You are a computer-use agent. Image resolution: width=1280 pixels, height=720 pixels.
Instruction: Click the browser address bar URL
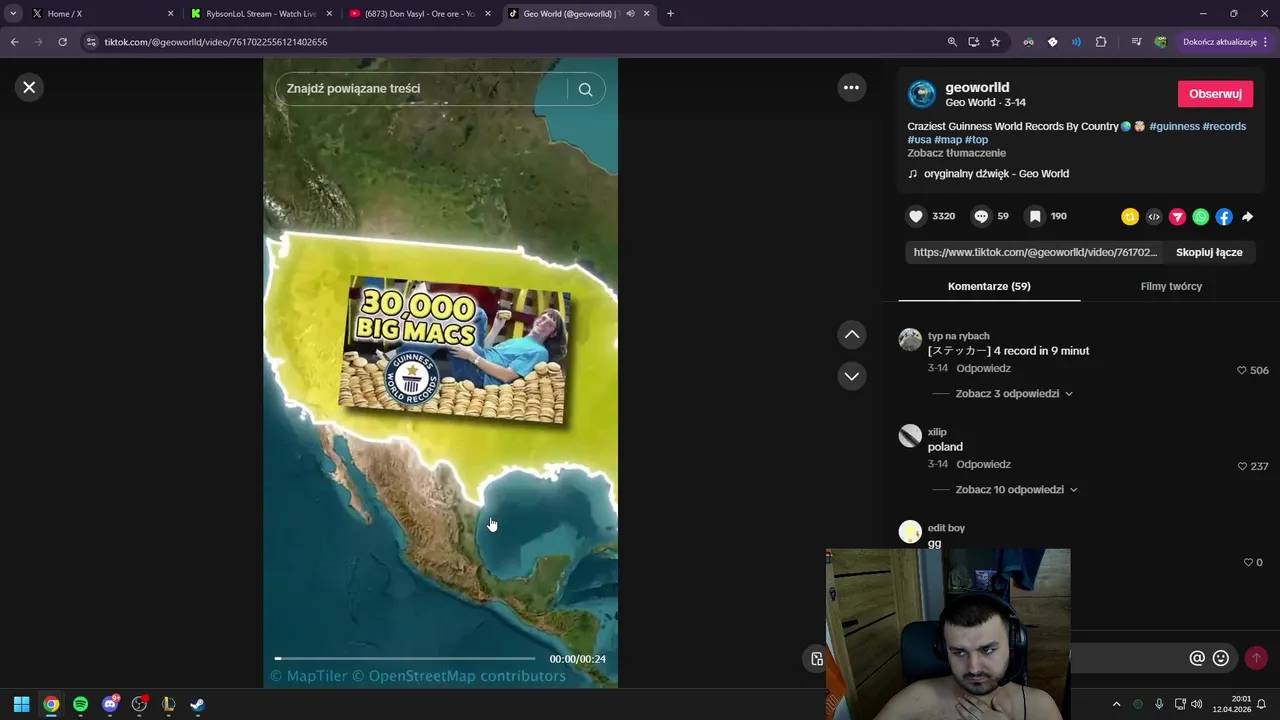216,42
